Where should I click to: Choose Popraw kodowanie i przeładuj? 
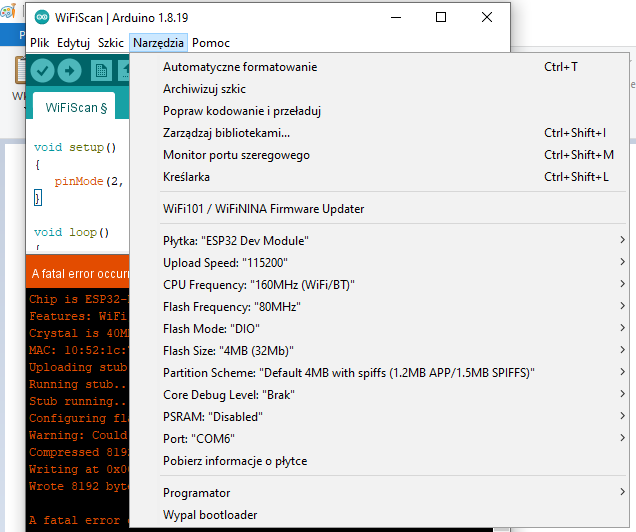coord(379,111)
